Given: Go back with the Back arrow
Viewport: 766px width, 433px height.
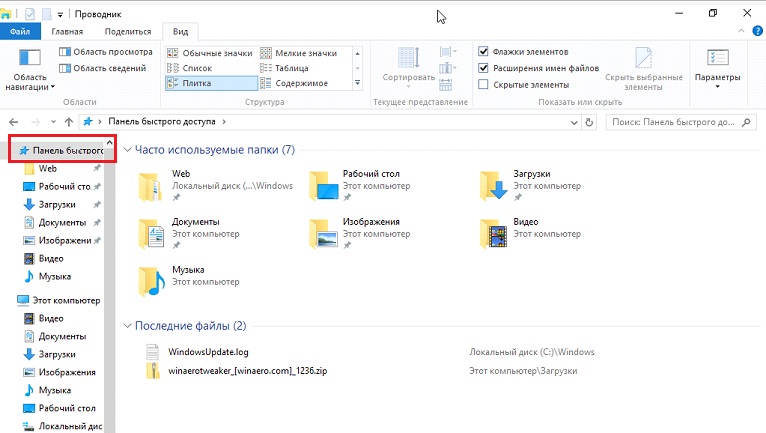Looking at the screenshot, I should pos(14,122).
